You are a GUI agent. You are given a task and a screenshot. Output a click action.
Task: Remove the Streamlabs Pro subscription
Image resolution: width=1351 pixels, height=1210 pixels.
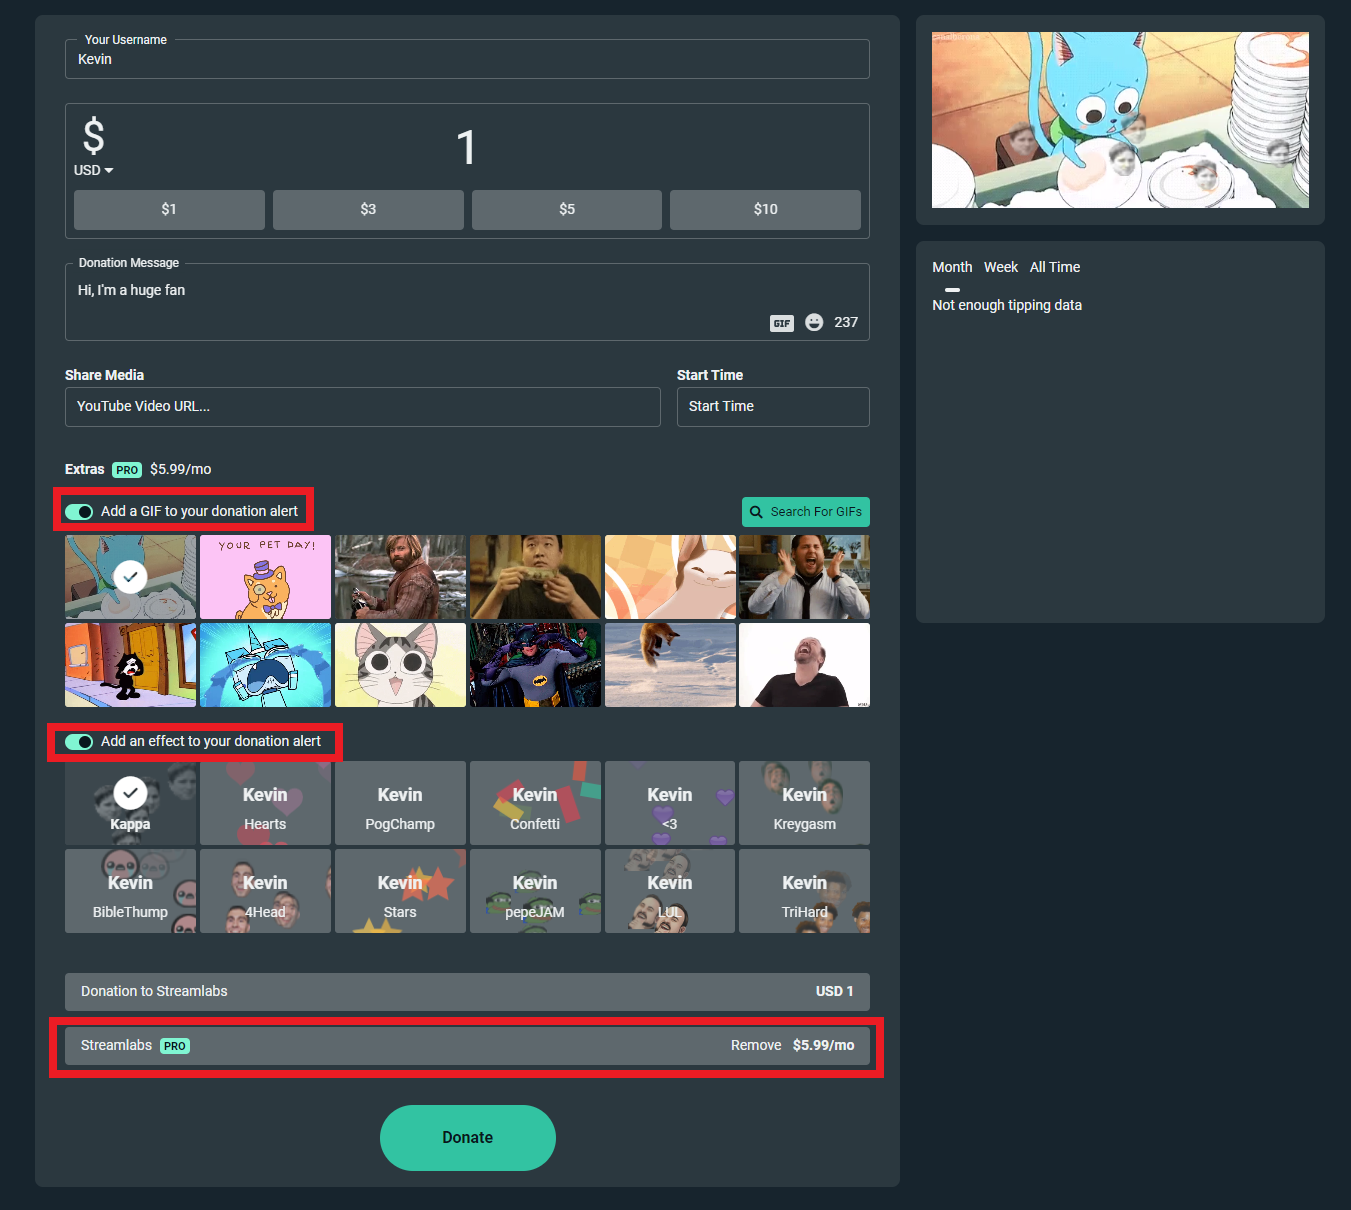[x=755, y=1045]
